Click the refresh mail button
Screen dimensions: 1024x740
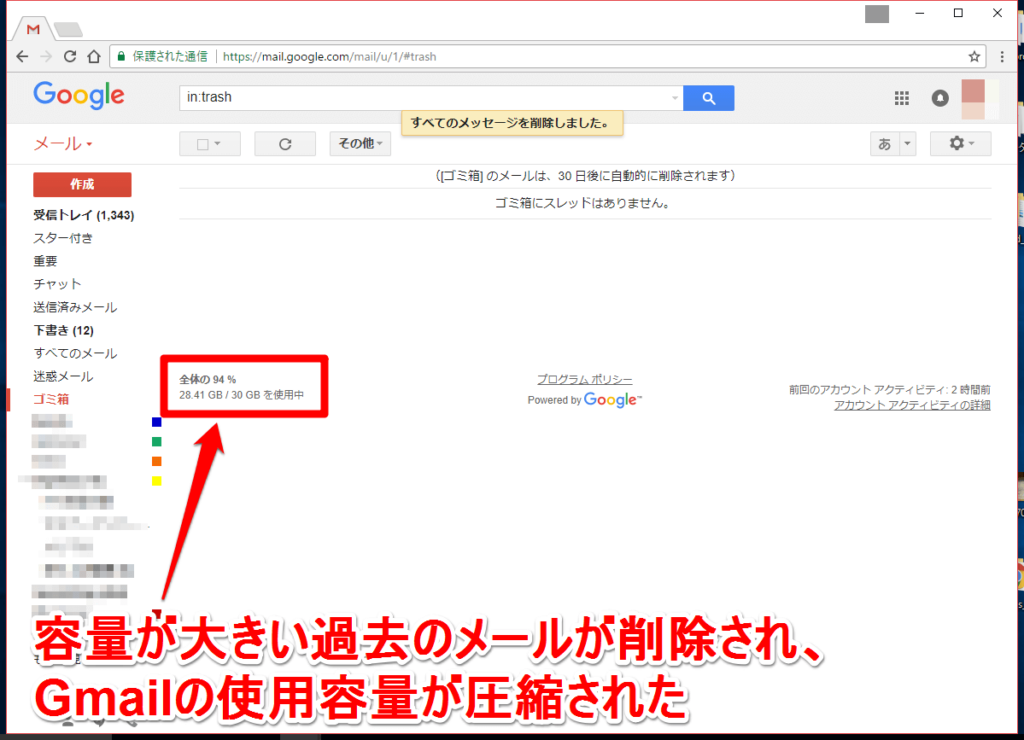click(x=285, y=144)
